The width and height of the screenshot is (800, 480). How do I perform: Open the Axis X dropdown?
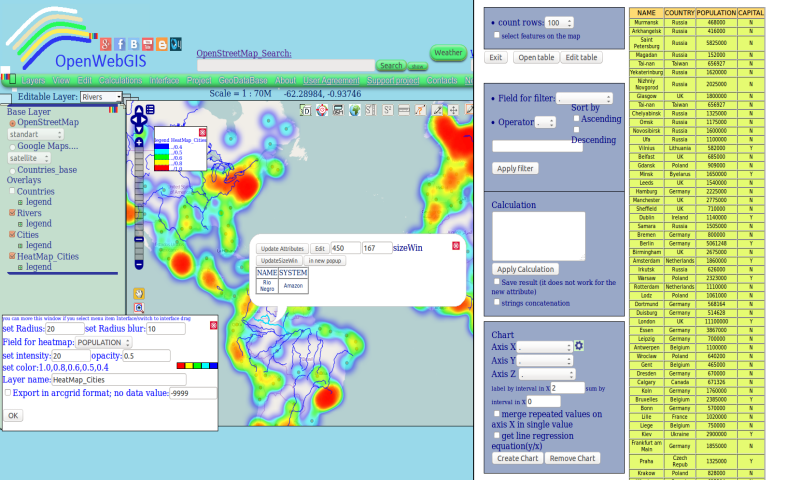coord(544,347)
